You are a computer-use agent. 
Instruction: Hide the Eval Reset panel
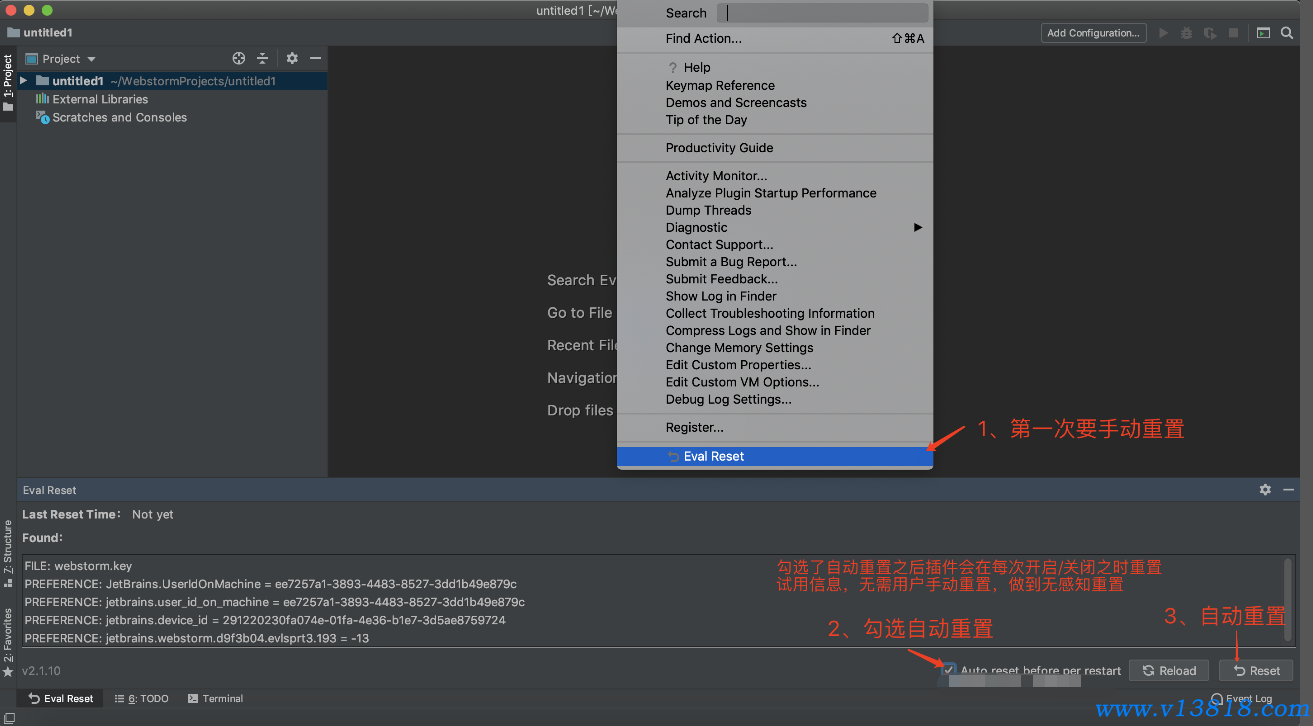click(1289, 490)
